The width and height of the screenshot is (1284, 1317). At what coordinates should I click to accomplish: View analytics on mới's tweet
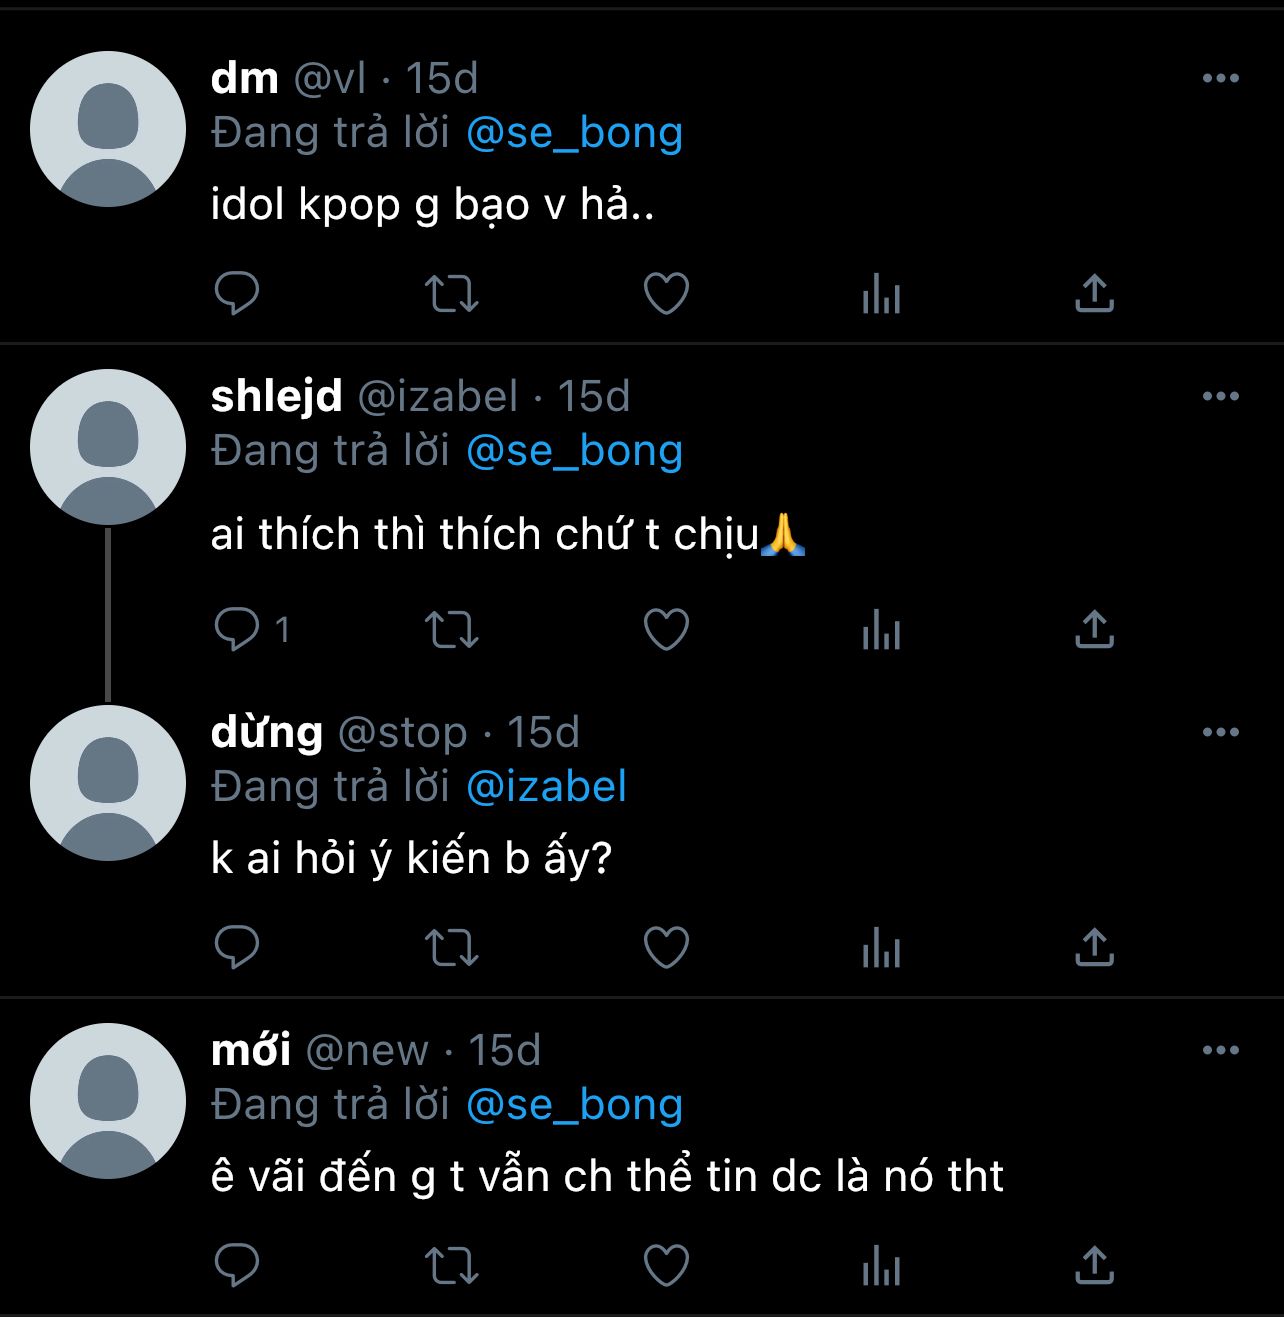click(x=881, y=1266)
